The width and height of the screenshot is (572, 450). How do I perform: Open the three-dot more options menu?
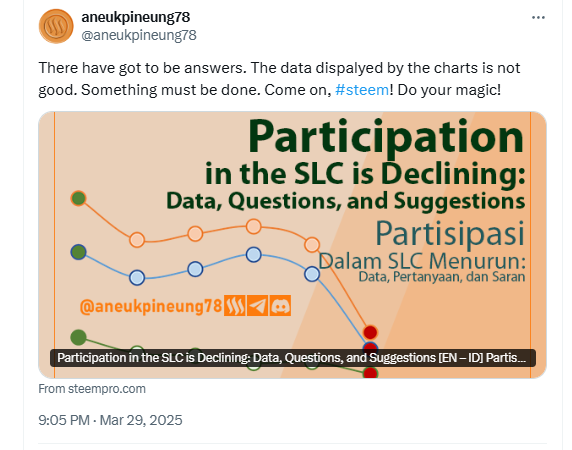click(538, 18)
